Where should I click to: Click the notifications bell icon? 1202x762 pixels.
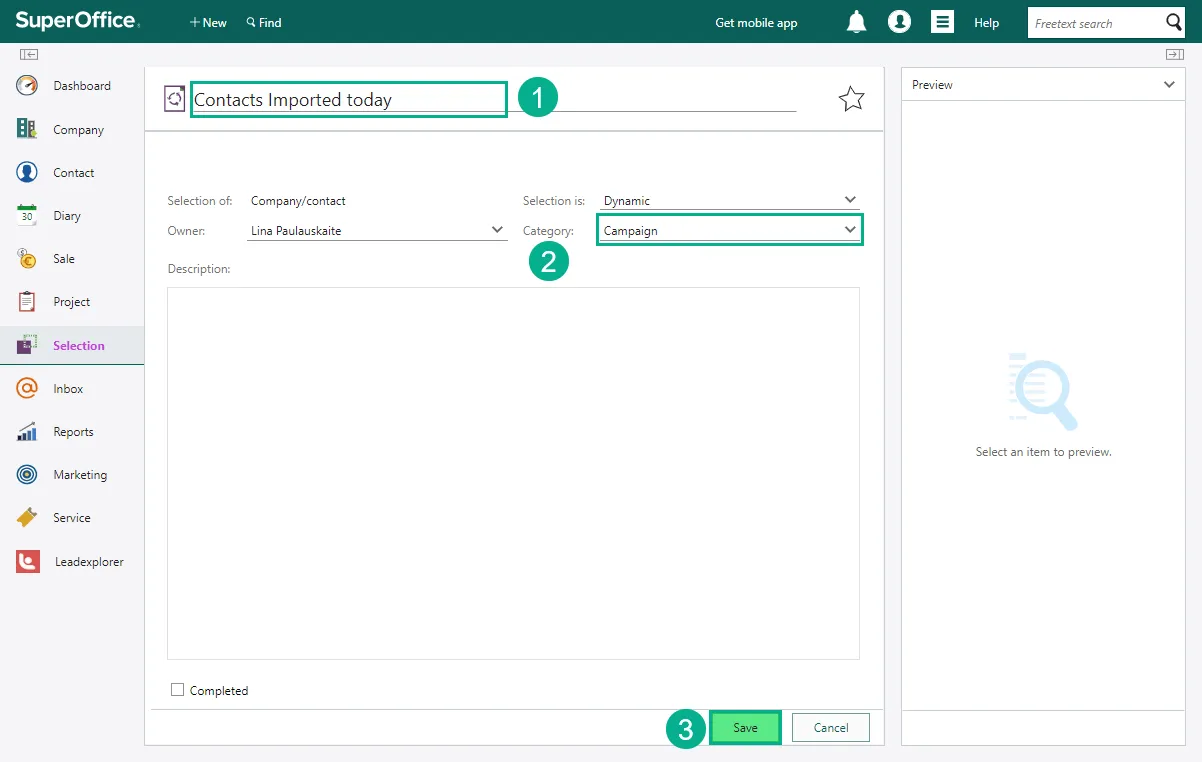point(856,22)
